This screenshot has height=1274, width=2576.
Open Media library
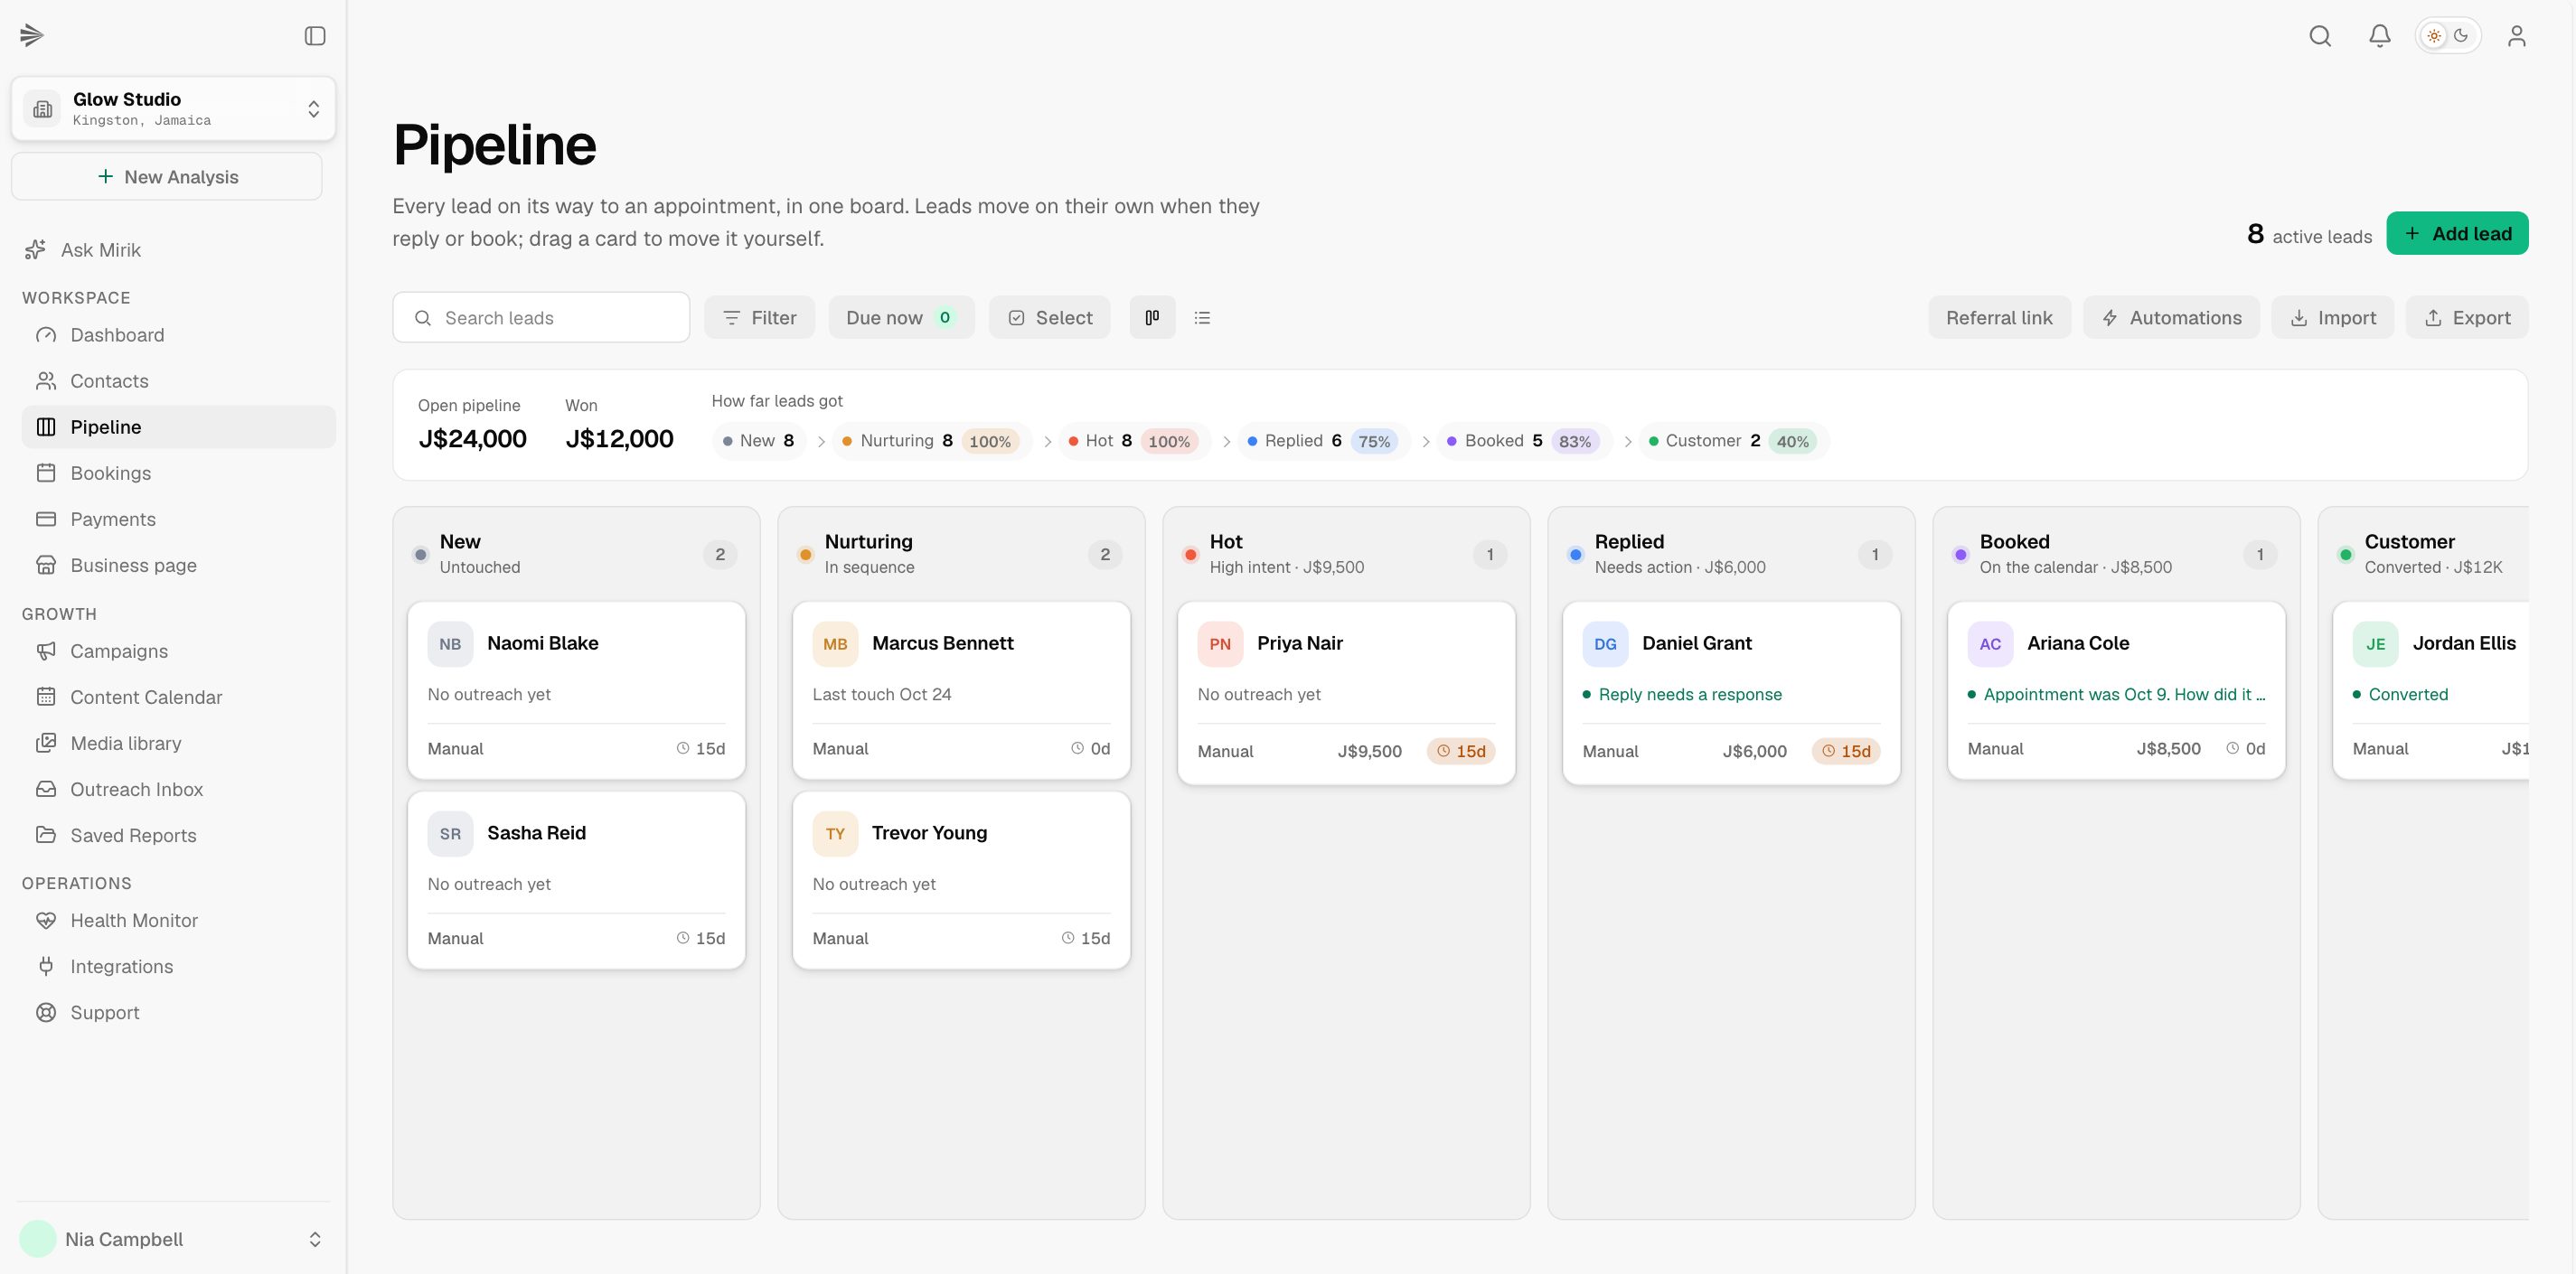(x=178, y=743)
